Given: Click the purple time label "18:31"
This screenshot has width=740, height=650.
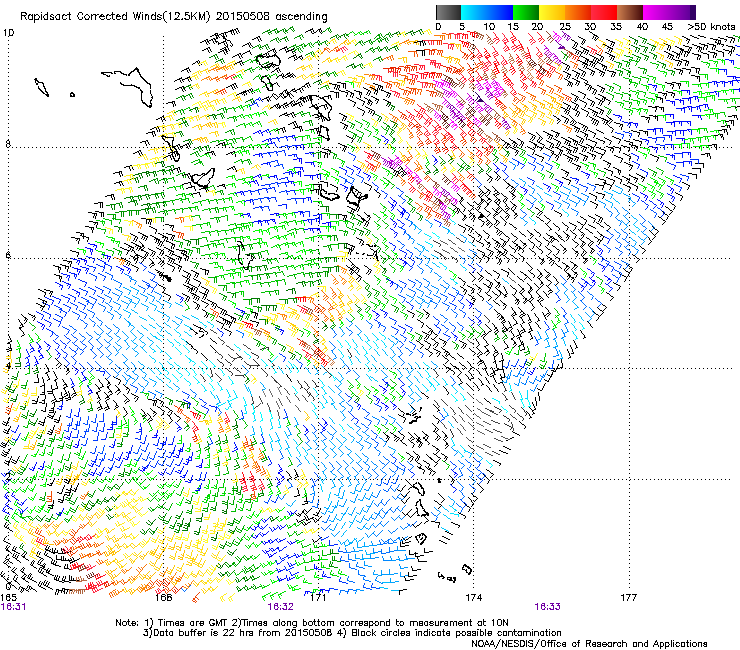Looking at the screenshot, I should [x=13, y=607].
